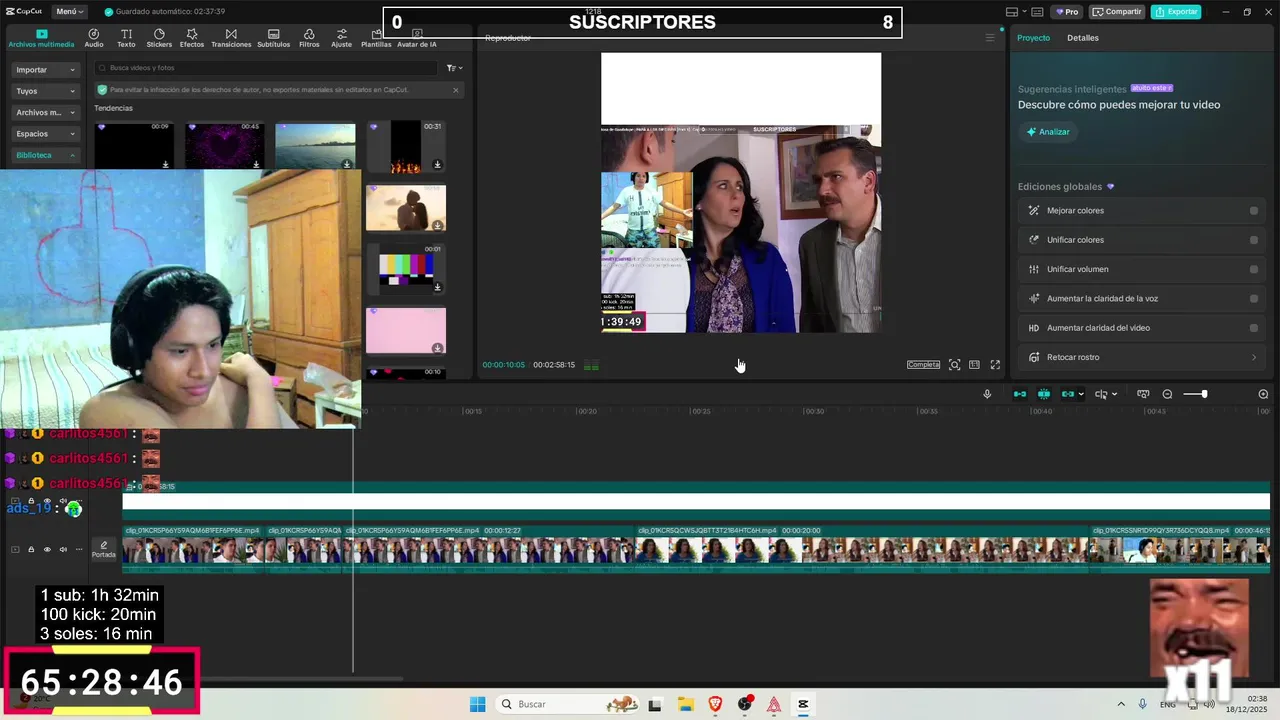
Task: Open the player hamburger menu
Action: (990, 38)
